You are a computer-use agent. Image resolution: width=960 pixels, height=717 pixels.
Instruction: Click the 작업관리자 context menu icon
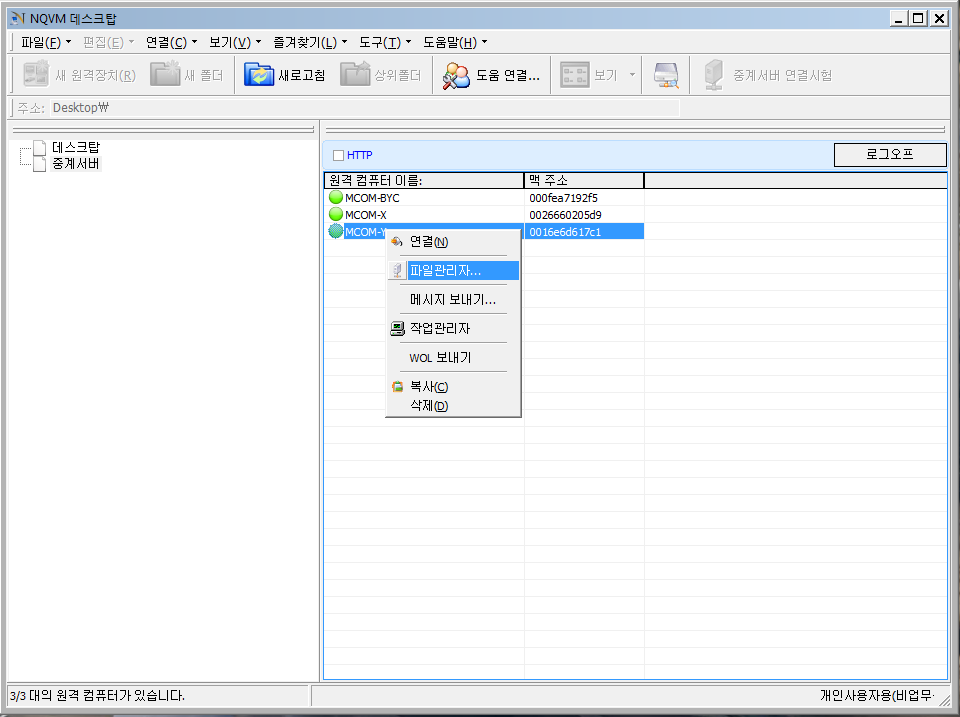(x=397, y=329)
